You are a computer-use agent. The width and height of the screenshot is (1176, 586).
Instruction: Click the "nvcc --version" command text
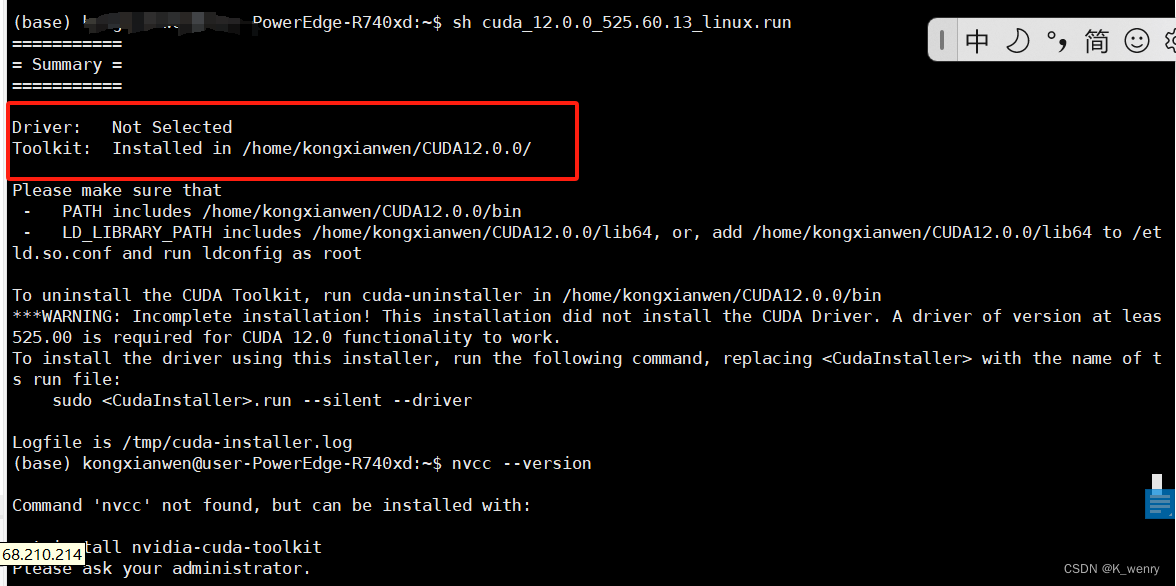[x=521, y=463]
